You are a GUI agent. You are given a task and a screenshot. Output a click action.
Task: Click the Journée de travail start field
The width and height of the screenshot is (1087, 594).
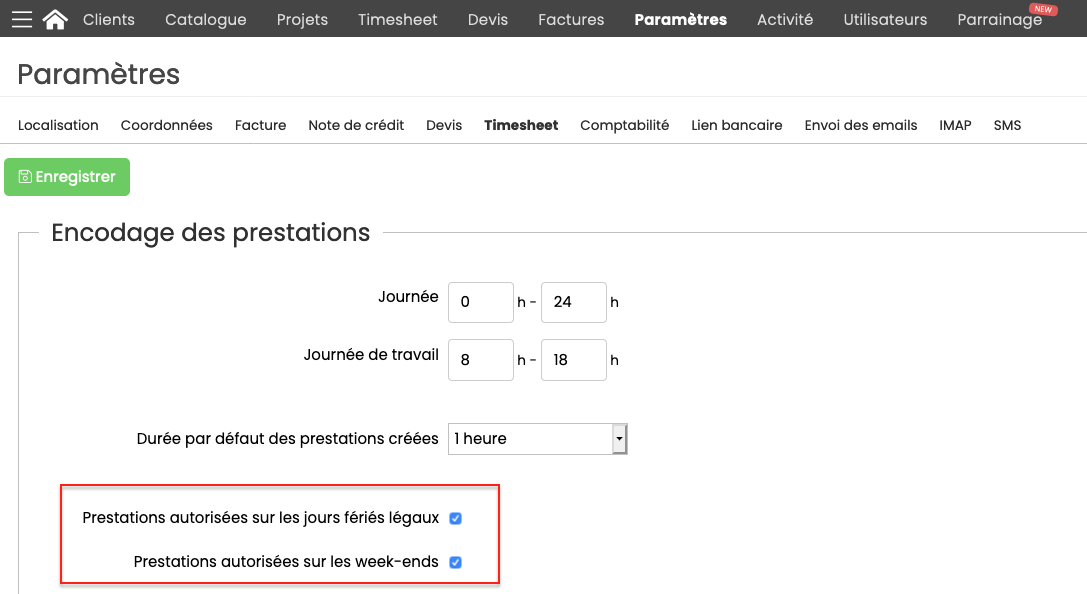480,360
